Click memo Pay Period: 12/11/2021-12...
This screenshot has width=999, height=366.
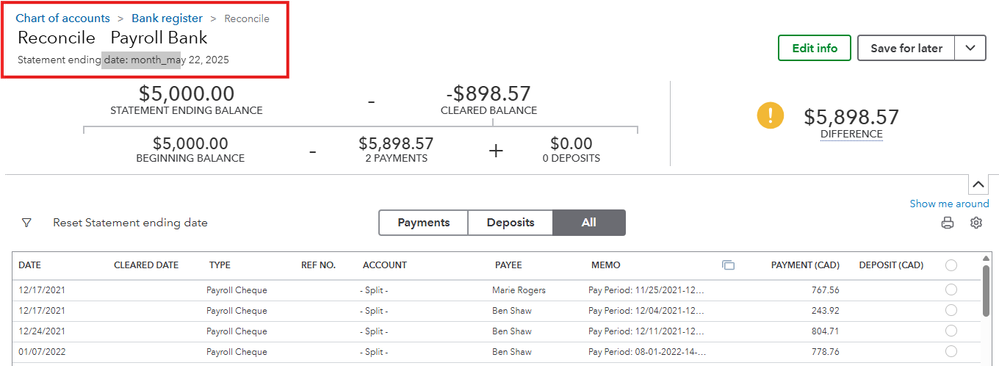[647, 331]
